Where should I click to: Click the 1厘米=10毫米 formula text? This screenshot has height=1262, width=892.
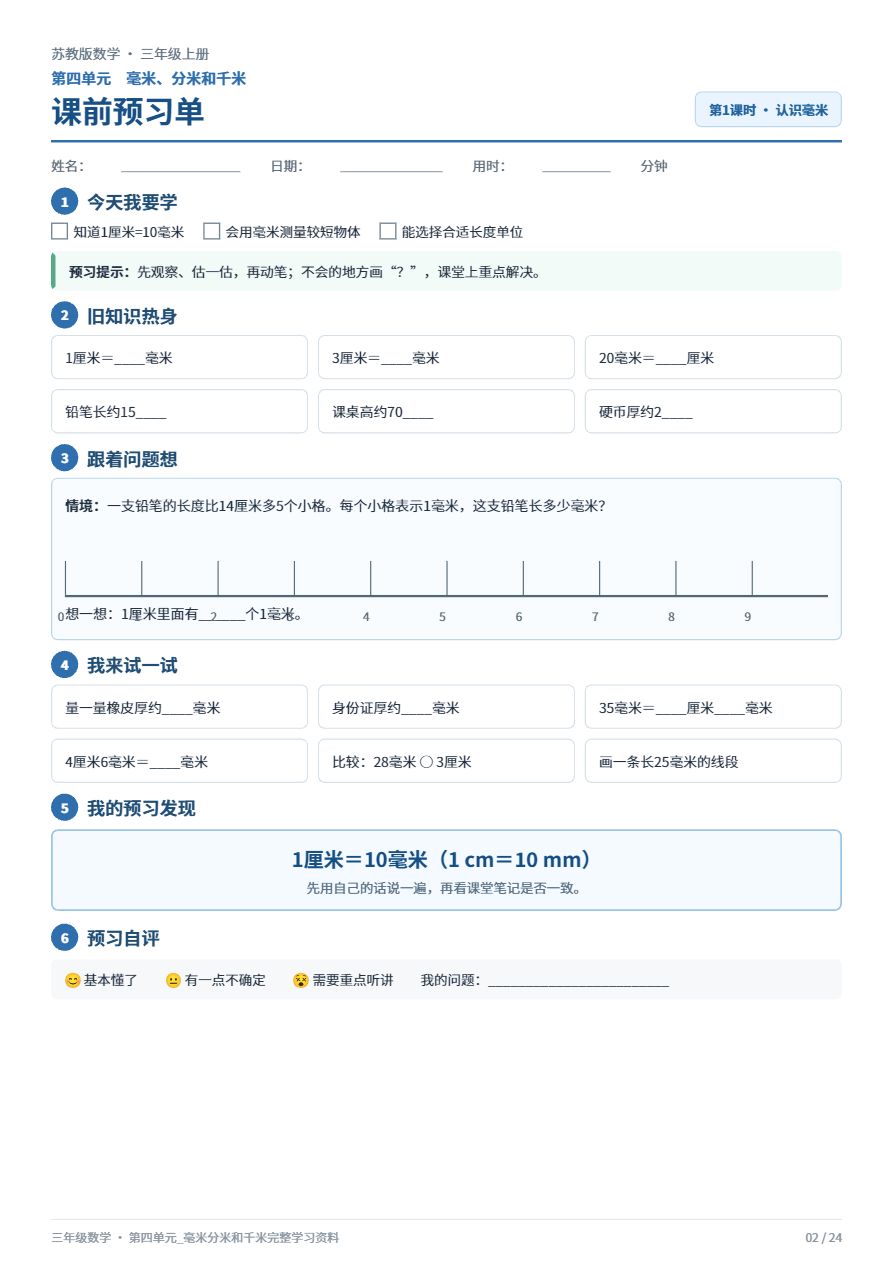(x=446, y=860)
